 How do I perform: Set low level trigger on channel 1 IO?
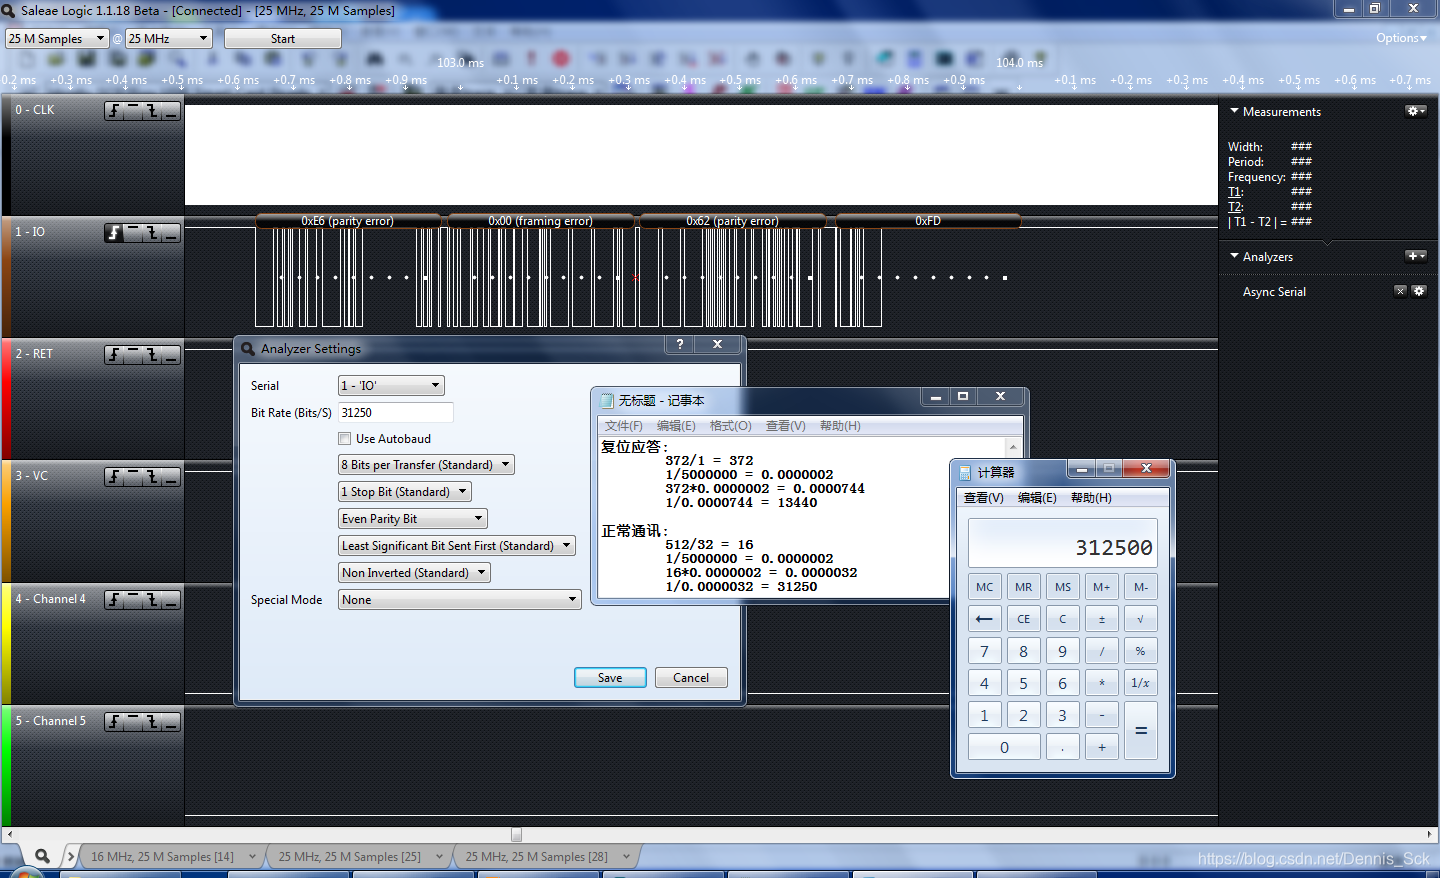tap(171, 233)
